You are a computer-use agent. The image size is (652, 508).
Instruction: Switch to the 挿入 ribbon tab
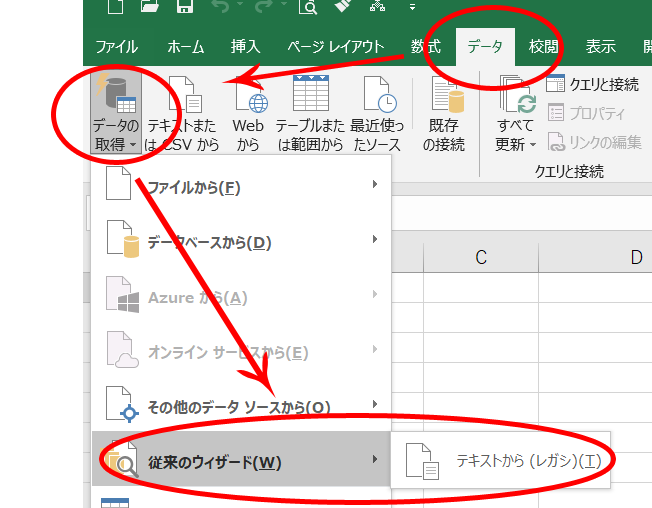click(x=244, y=47)
